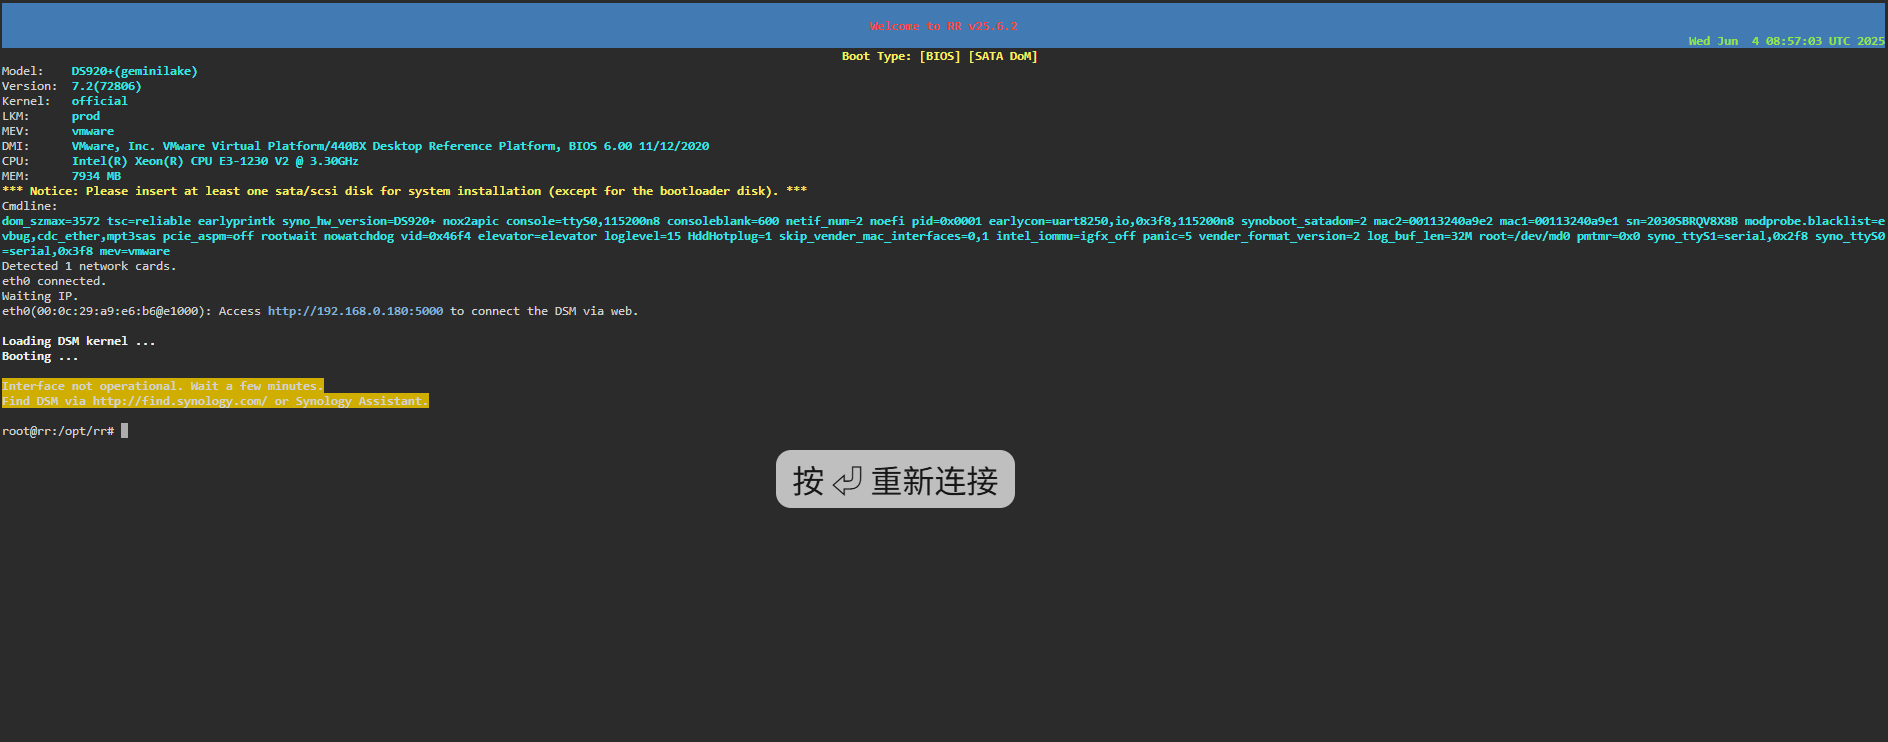Select the model value DS920+(geminilake)
This screenshot has height=742, width=1888.
tap(135, 71)
